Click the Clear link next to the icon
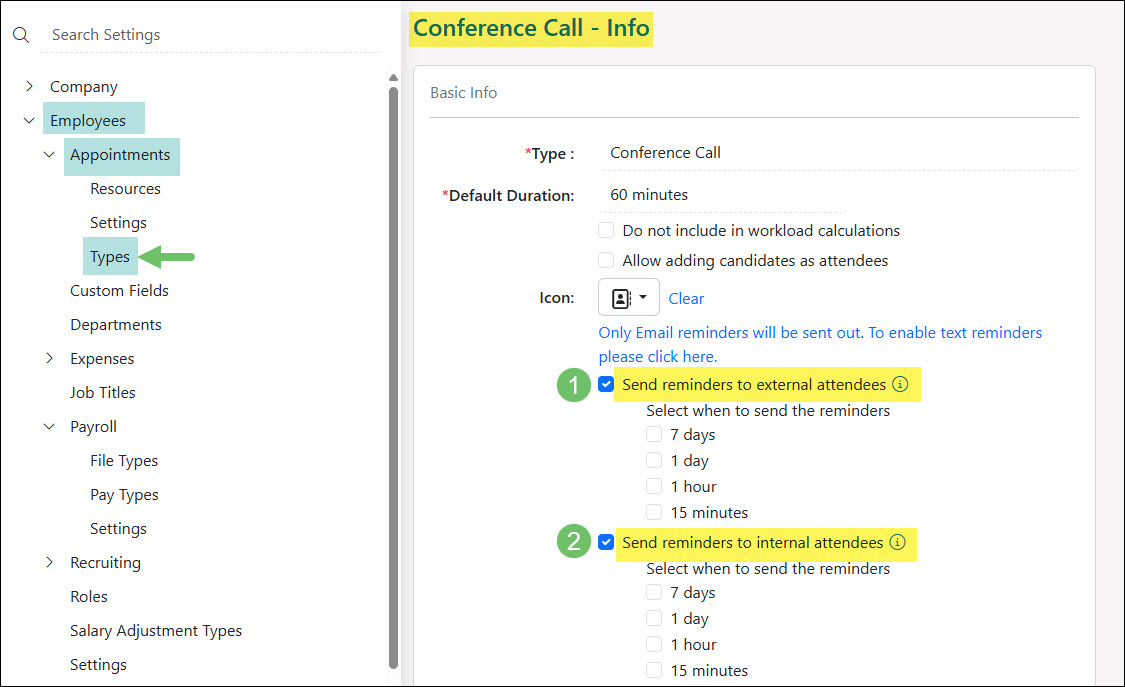This screenshot has width=1125, height=687. tap(686, 297)
